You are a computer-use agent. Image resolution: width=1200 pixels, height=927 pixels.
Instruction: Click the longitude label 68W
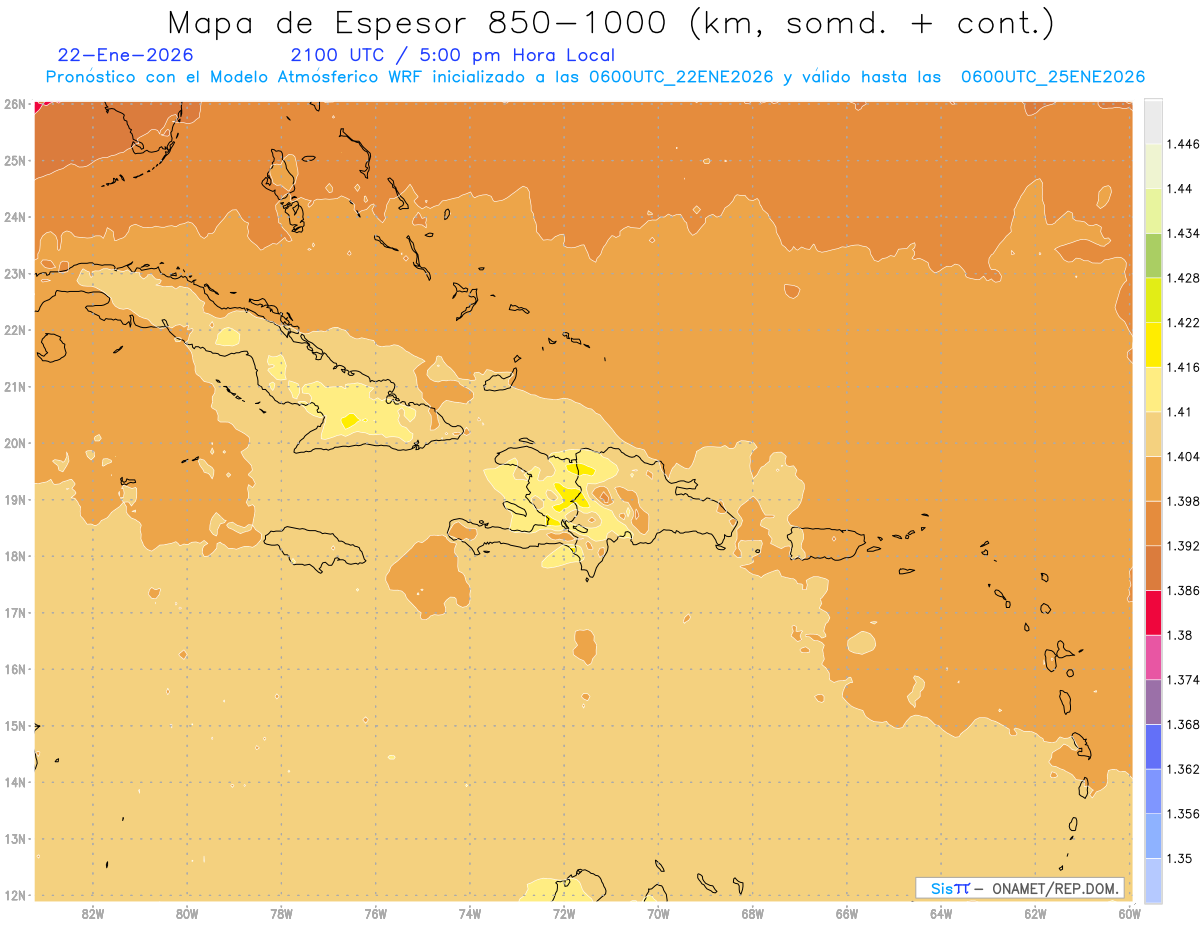pyautogui.click(x=752, y=913)
